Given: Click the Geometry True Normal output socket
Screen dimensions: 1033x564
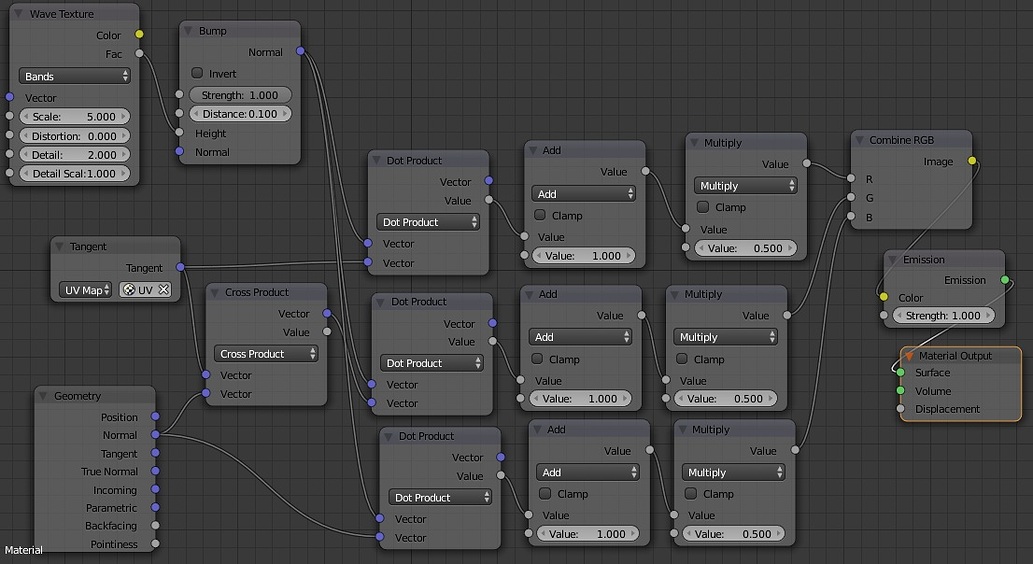Looking at the screenshot, I should (x=155, y=471).
